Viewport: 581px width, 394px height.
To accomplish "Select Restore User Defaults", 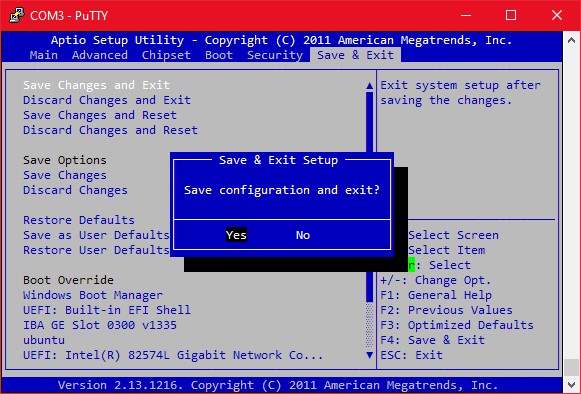I will [96, 250].
